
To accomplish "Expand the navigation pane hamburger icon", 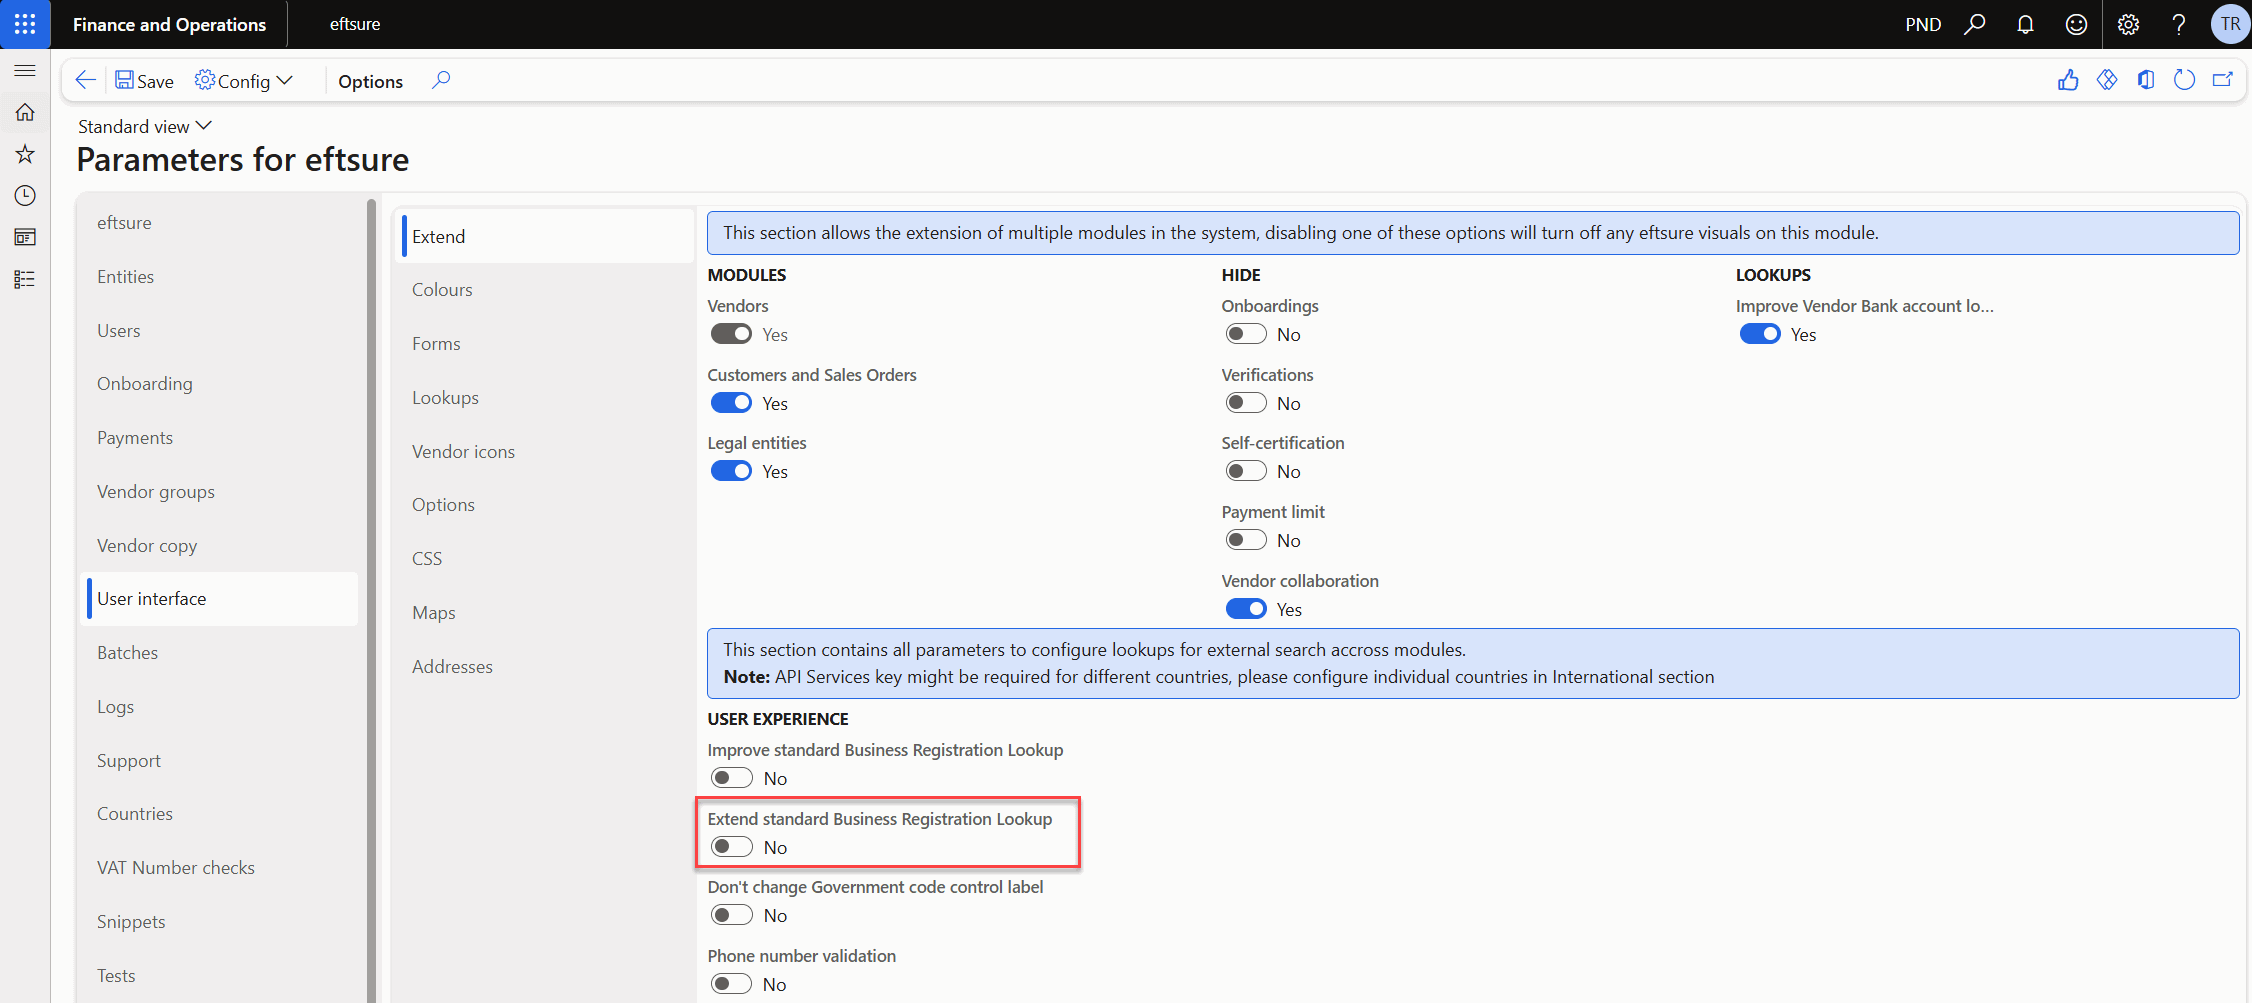I will (x=25, y=71).
